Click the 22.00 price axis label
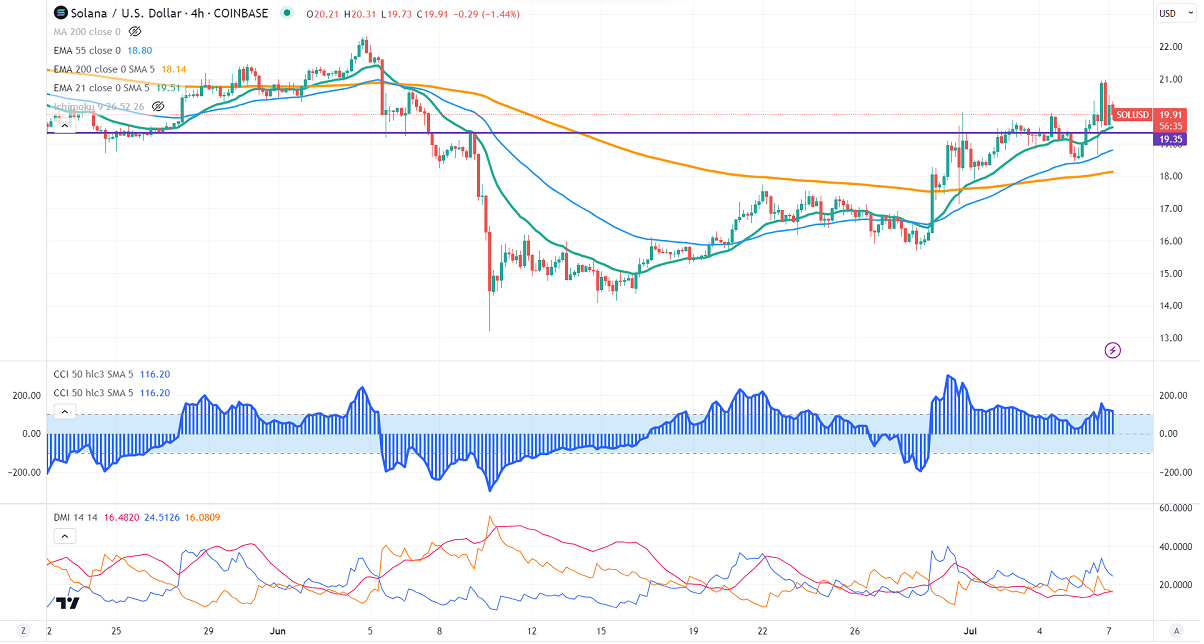1204x644 pixels. pyautogui.click(x=1171, y=47)
